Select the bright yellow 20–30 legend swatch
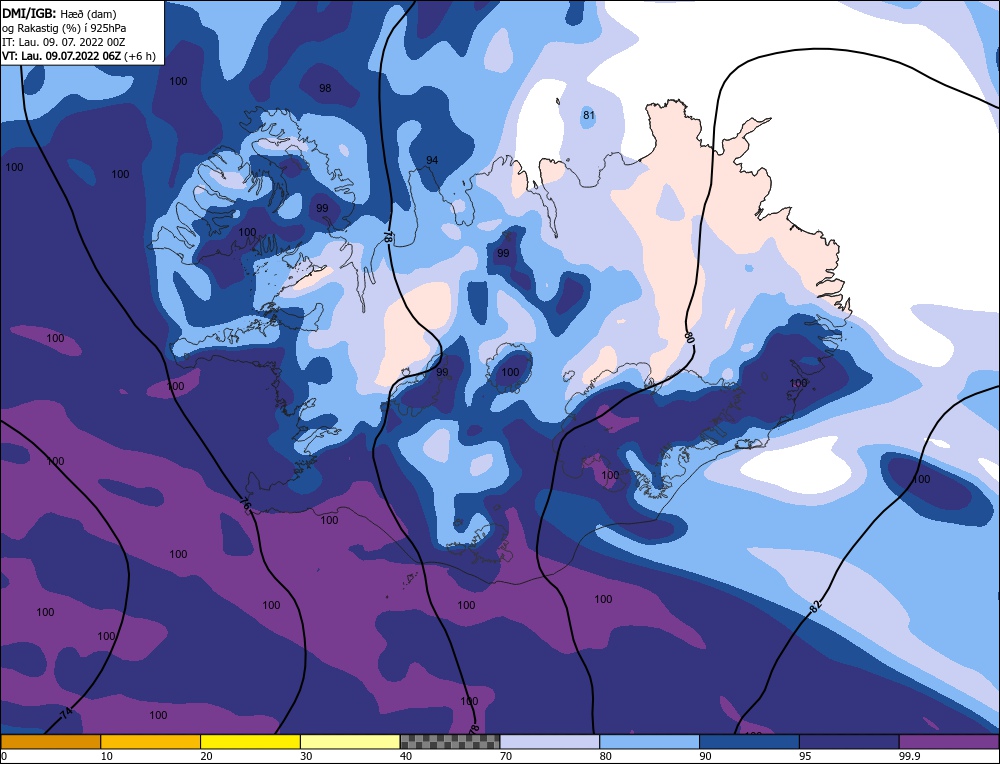 point(251,742)
